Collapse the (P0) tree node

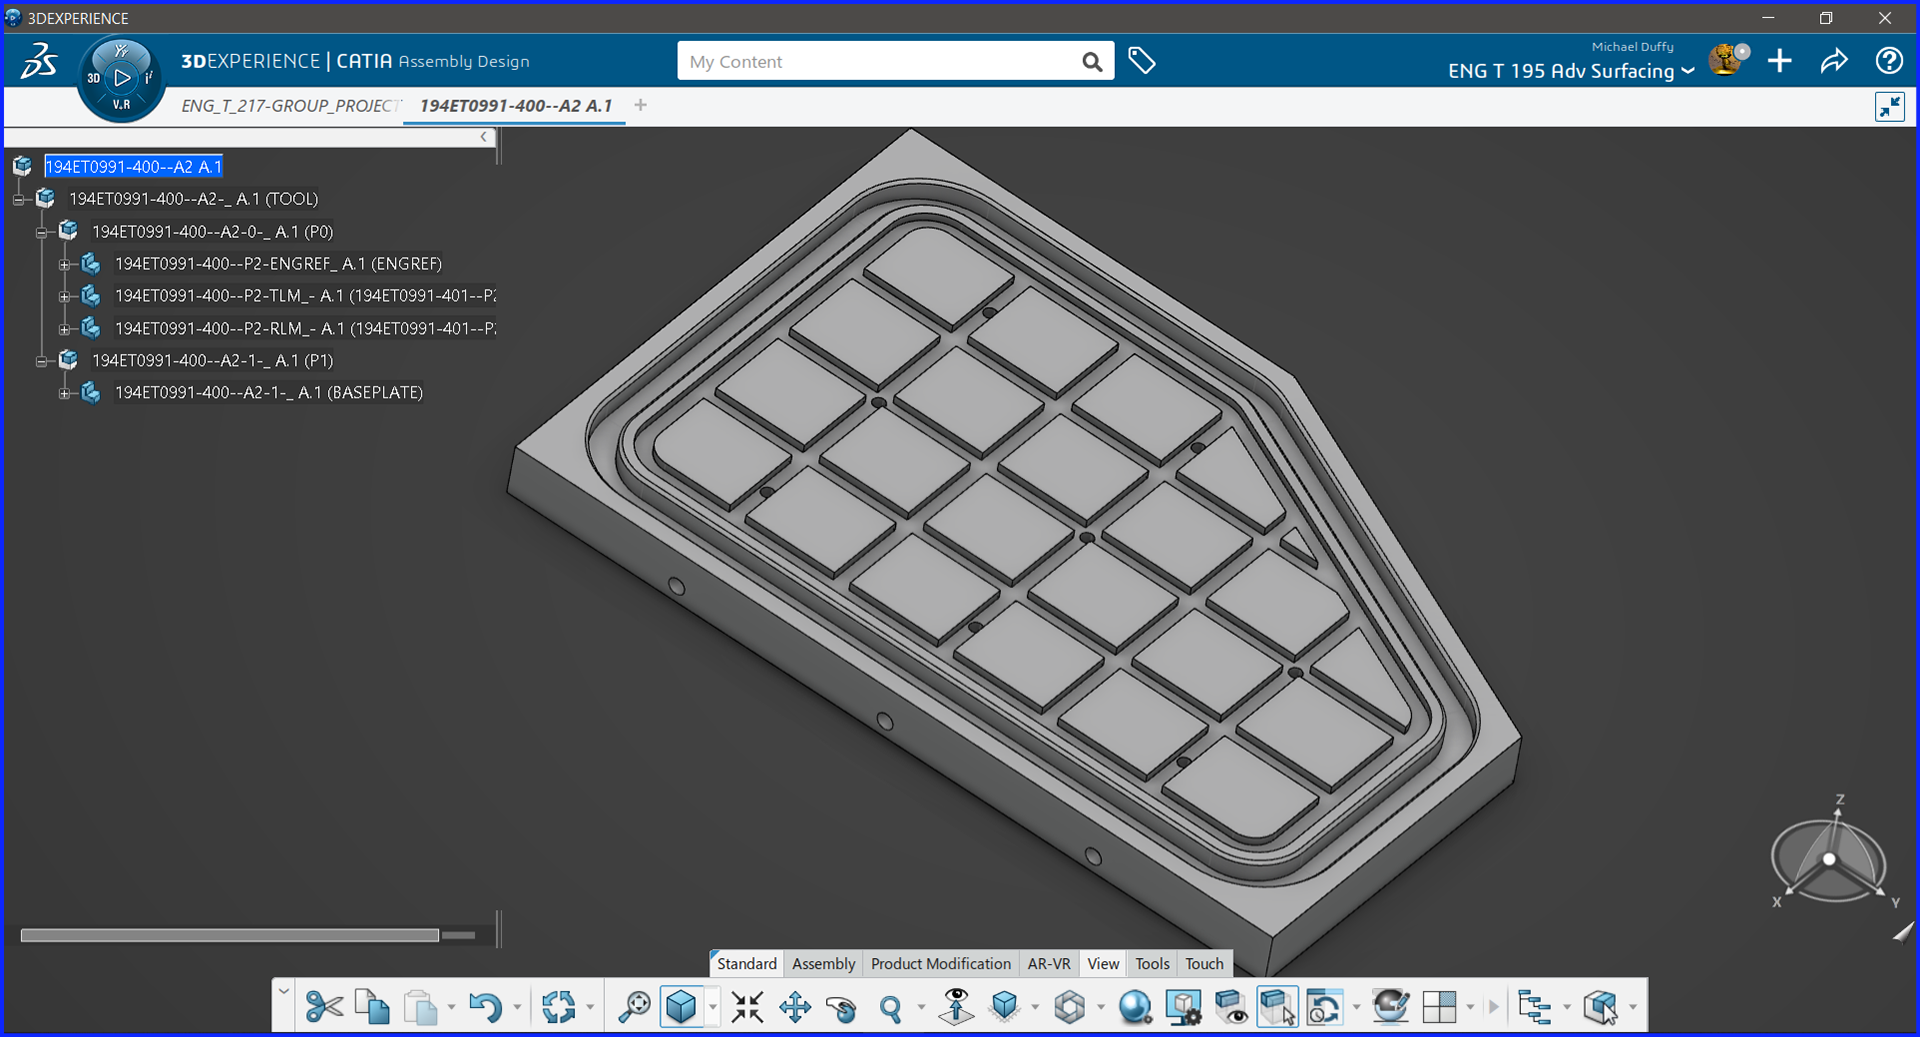click(41, 232)
